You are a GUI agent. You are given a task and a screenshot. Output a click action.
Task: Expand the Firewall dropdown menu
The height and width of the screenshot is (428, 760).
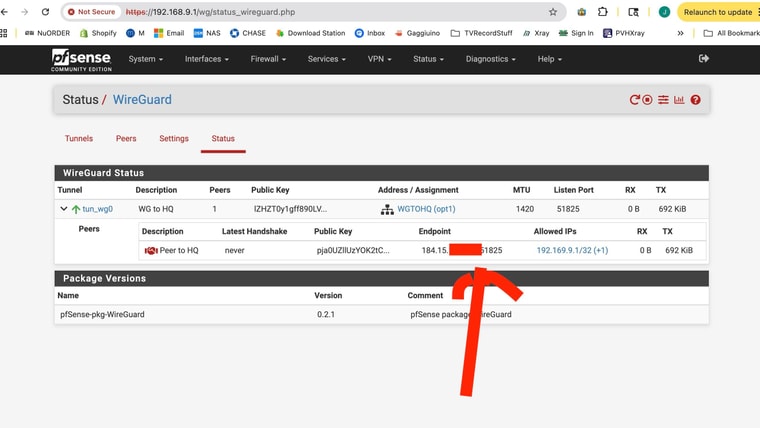[268, 59]
